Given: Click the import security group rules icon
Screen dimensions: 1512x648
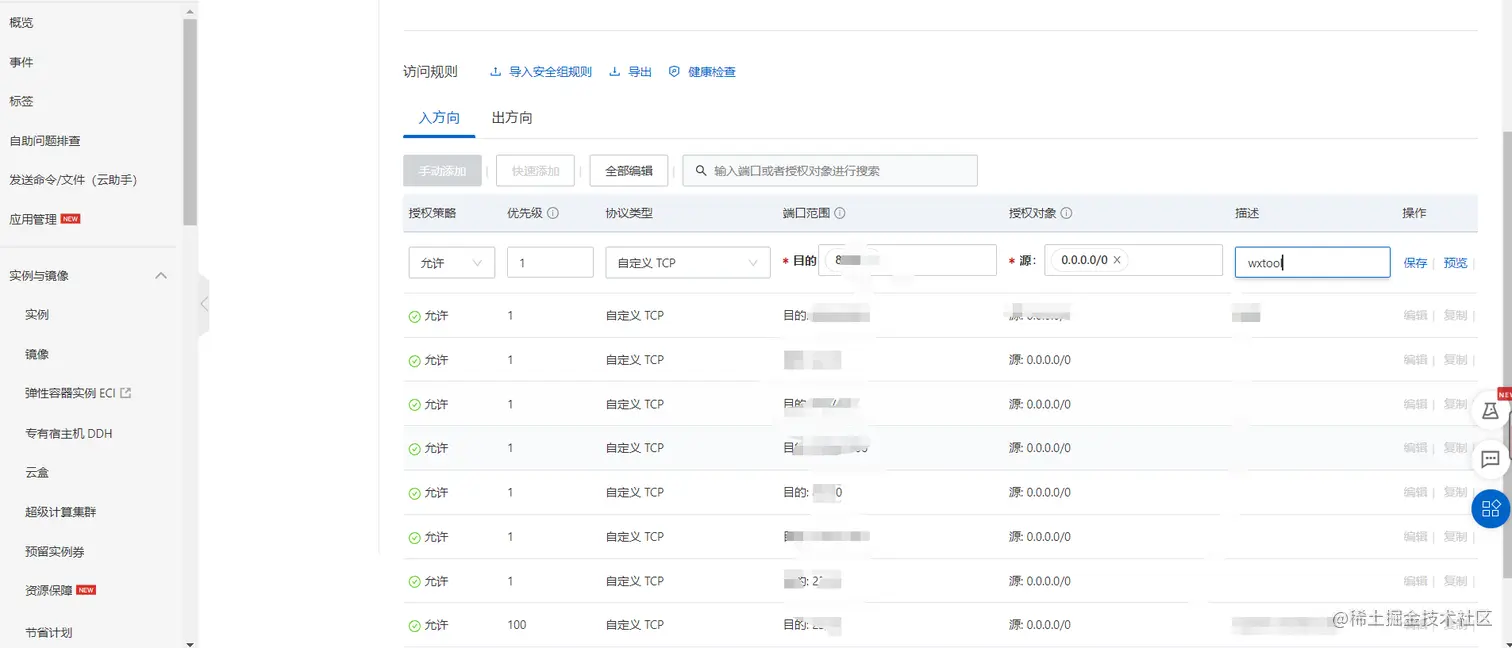Looking at the screenshot, I should click(x=495, y=71).
